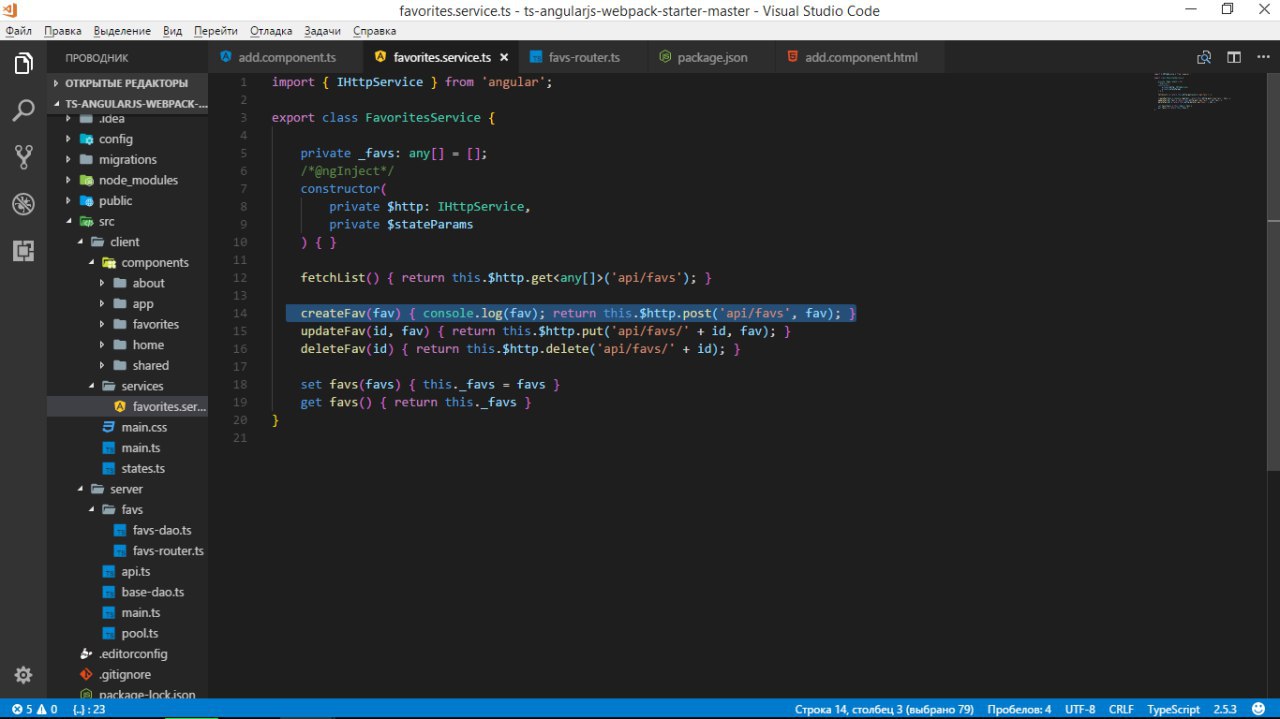The height and width of the screenshot is (719, 1280).
Task: Expand the app folder
Action: tap(128, 303)
